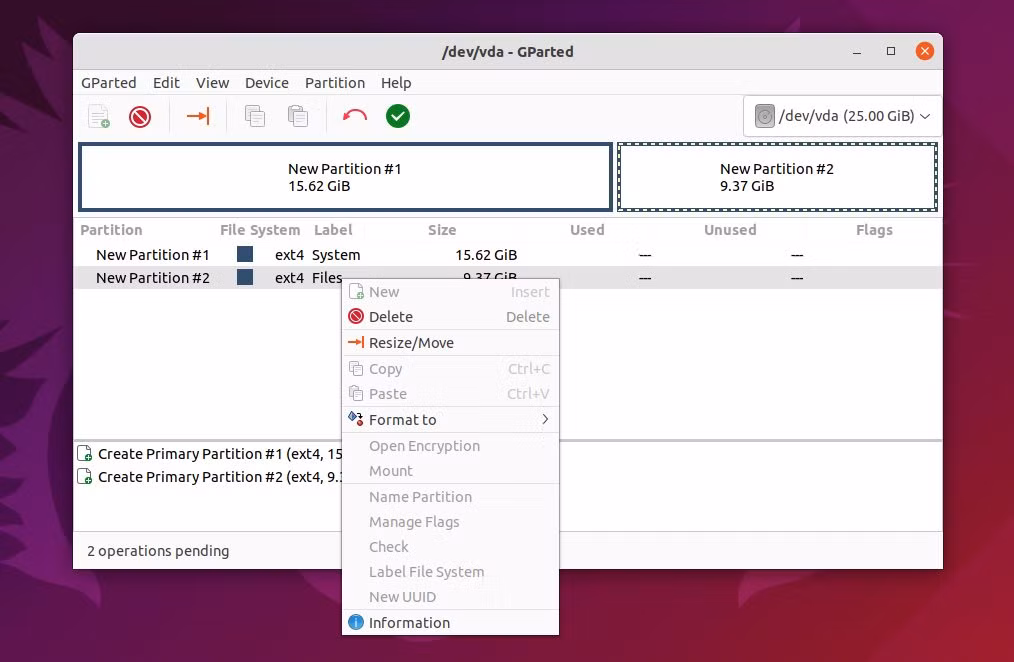Viewport: 1014px width, 662px height.
Task: Select the New Partition #1 table row name
Action: 153,255
